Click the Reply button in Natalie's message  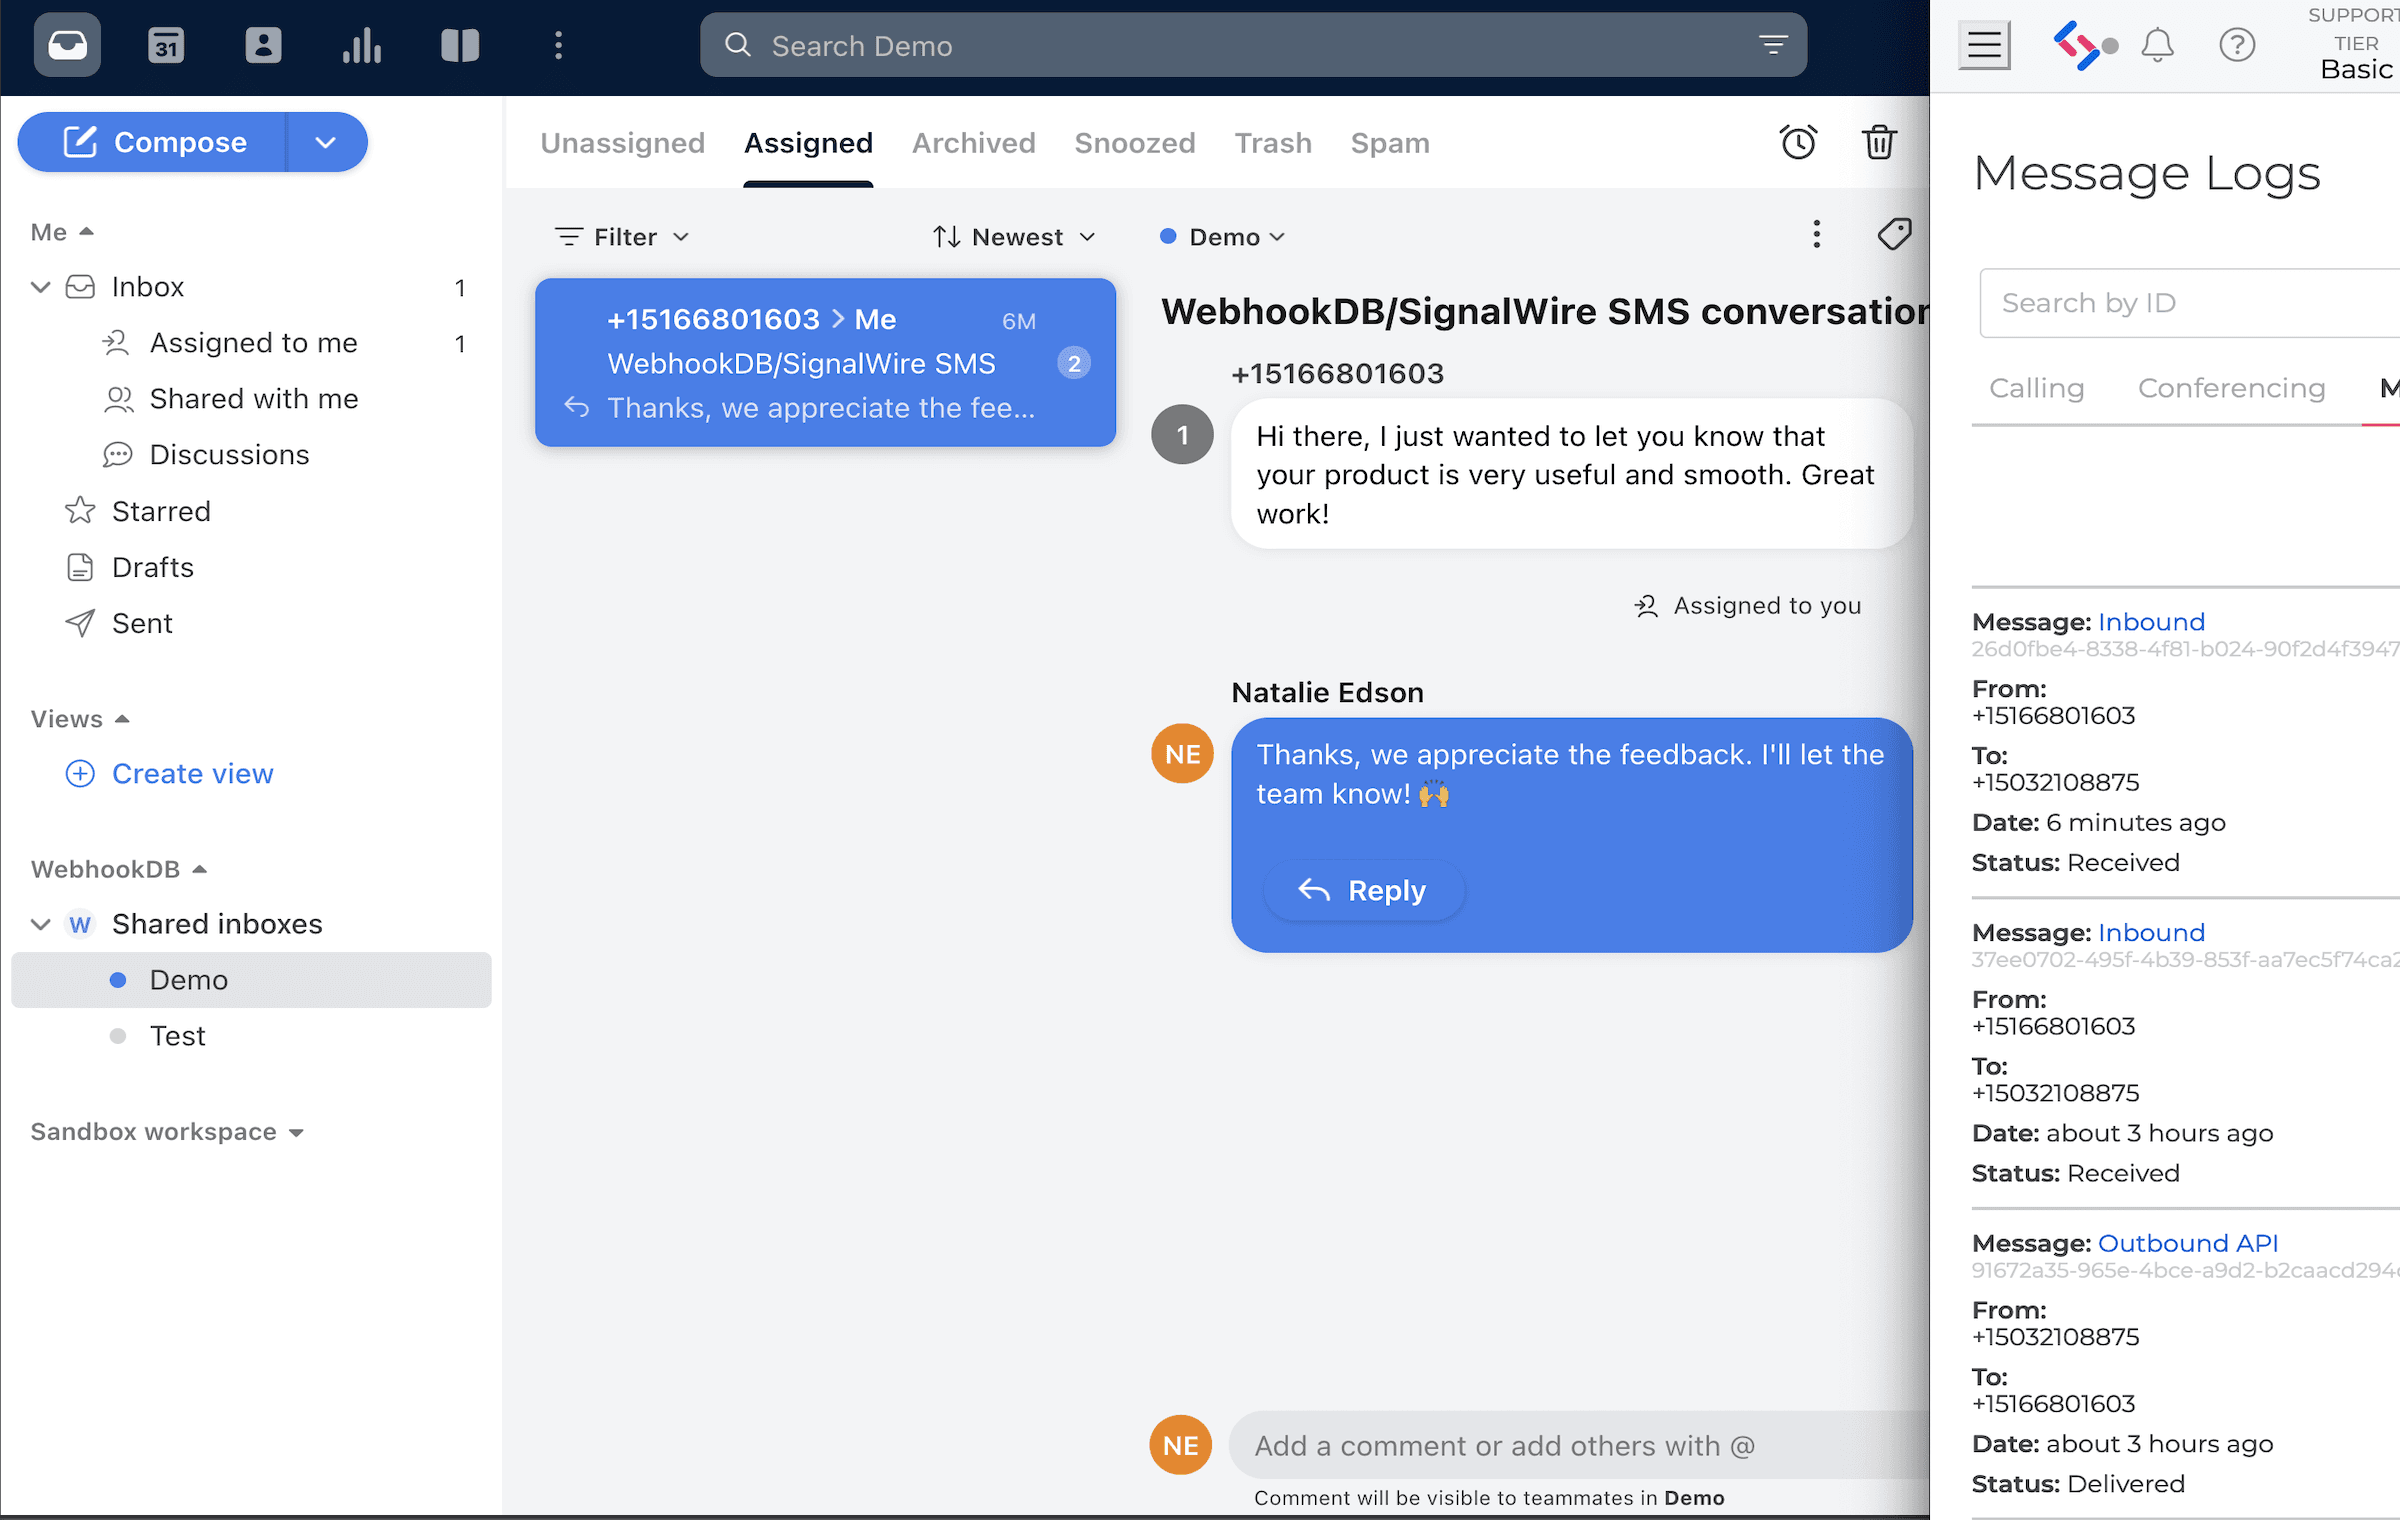(1364, 890)
